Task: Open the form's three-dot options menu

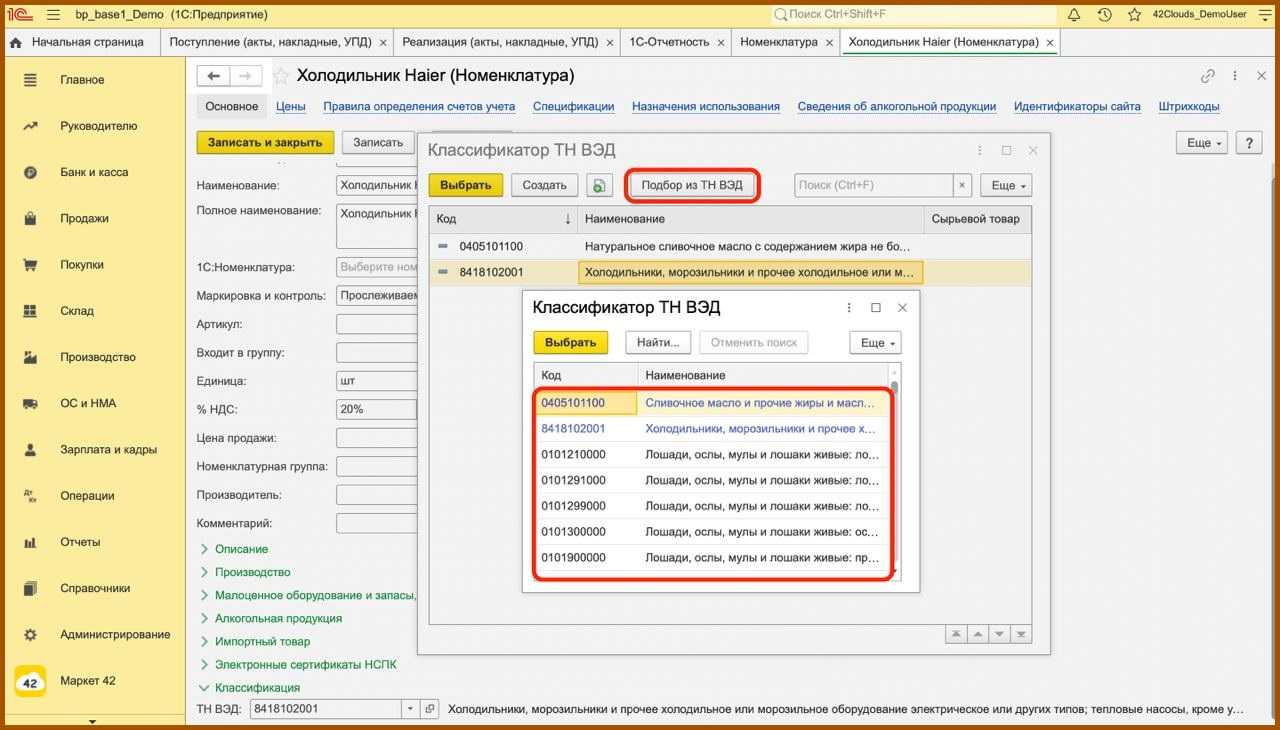Action: (1236, 76)
